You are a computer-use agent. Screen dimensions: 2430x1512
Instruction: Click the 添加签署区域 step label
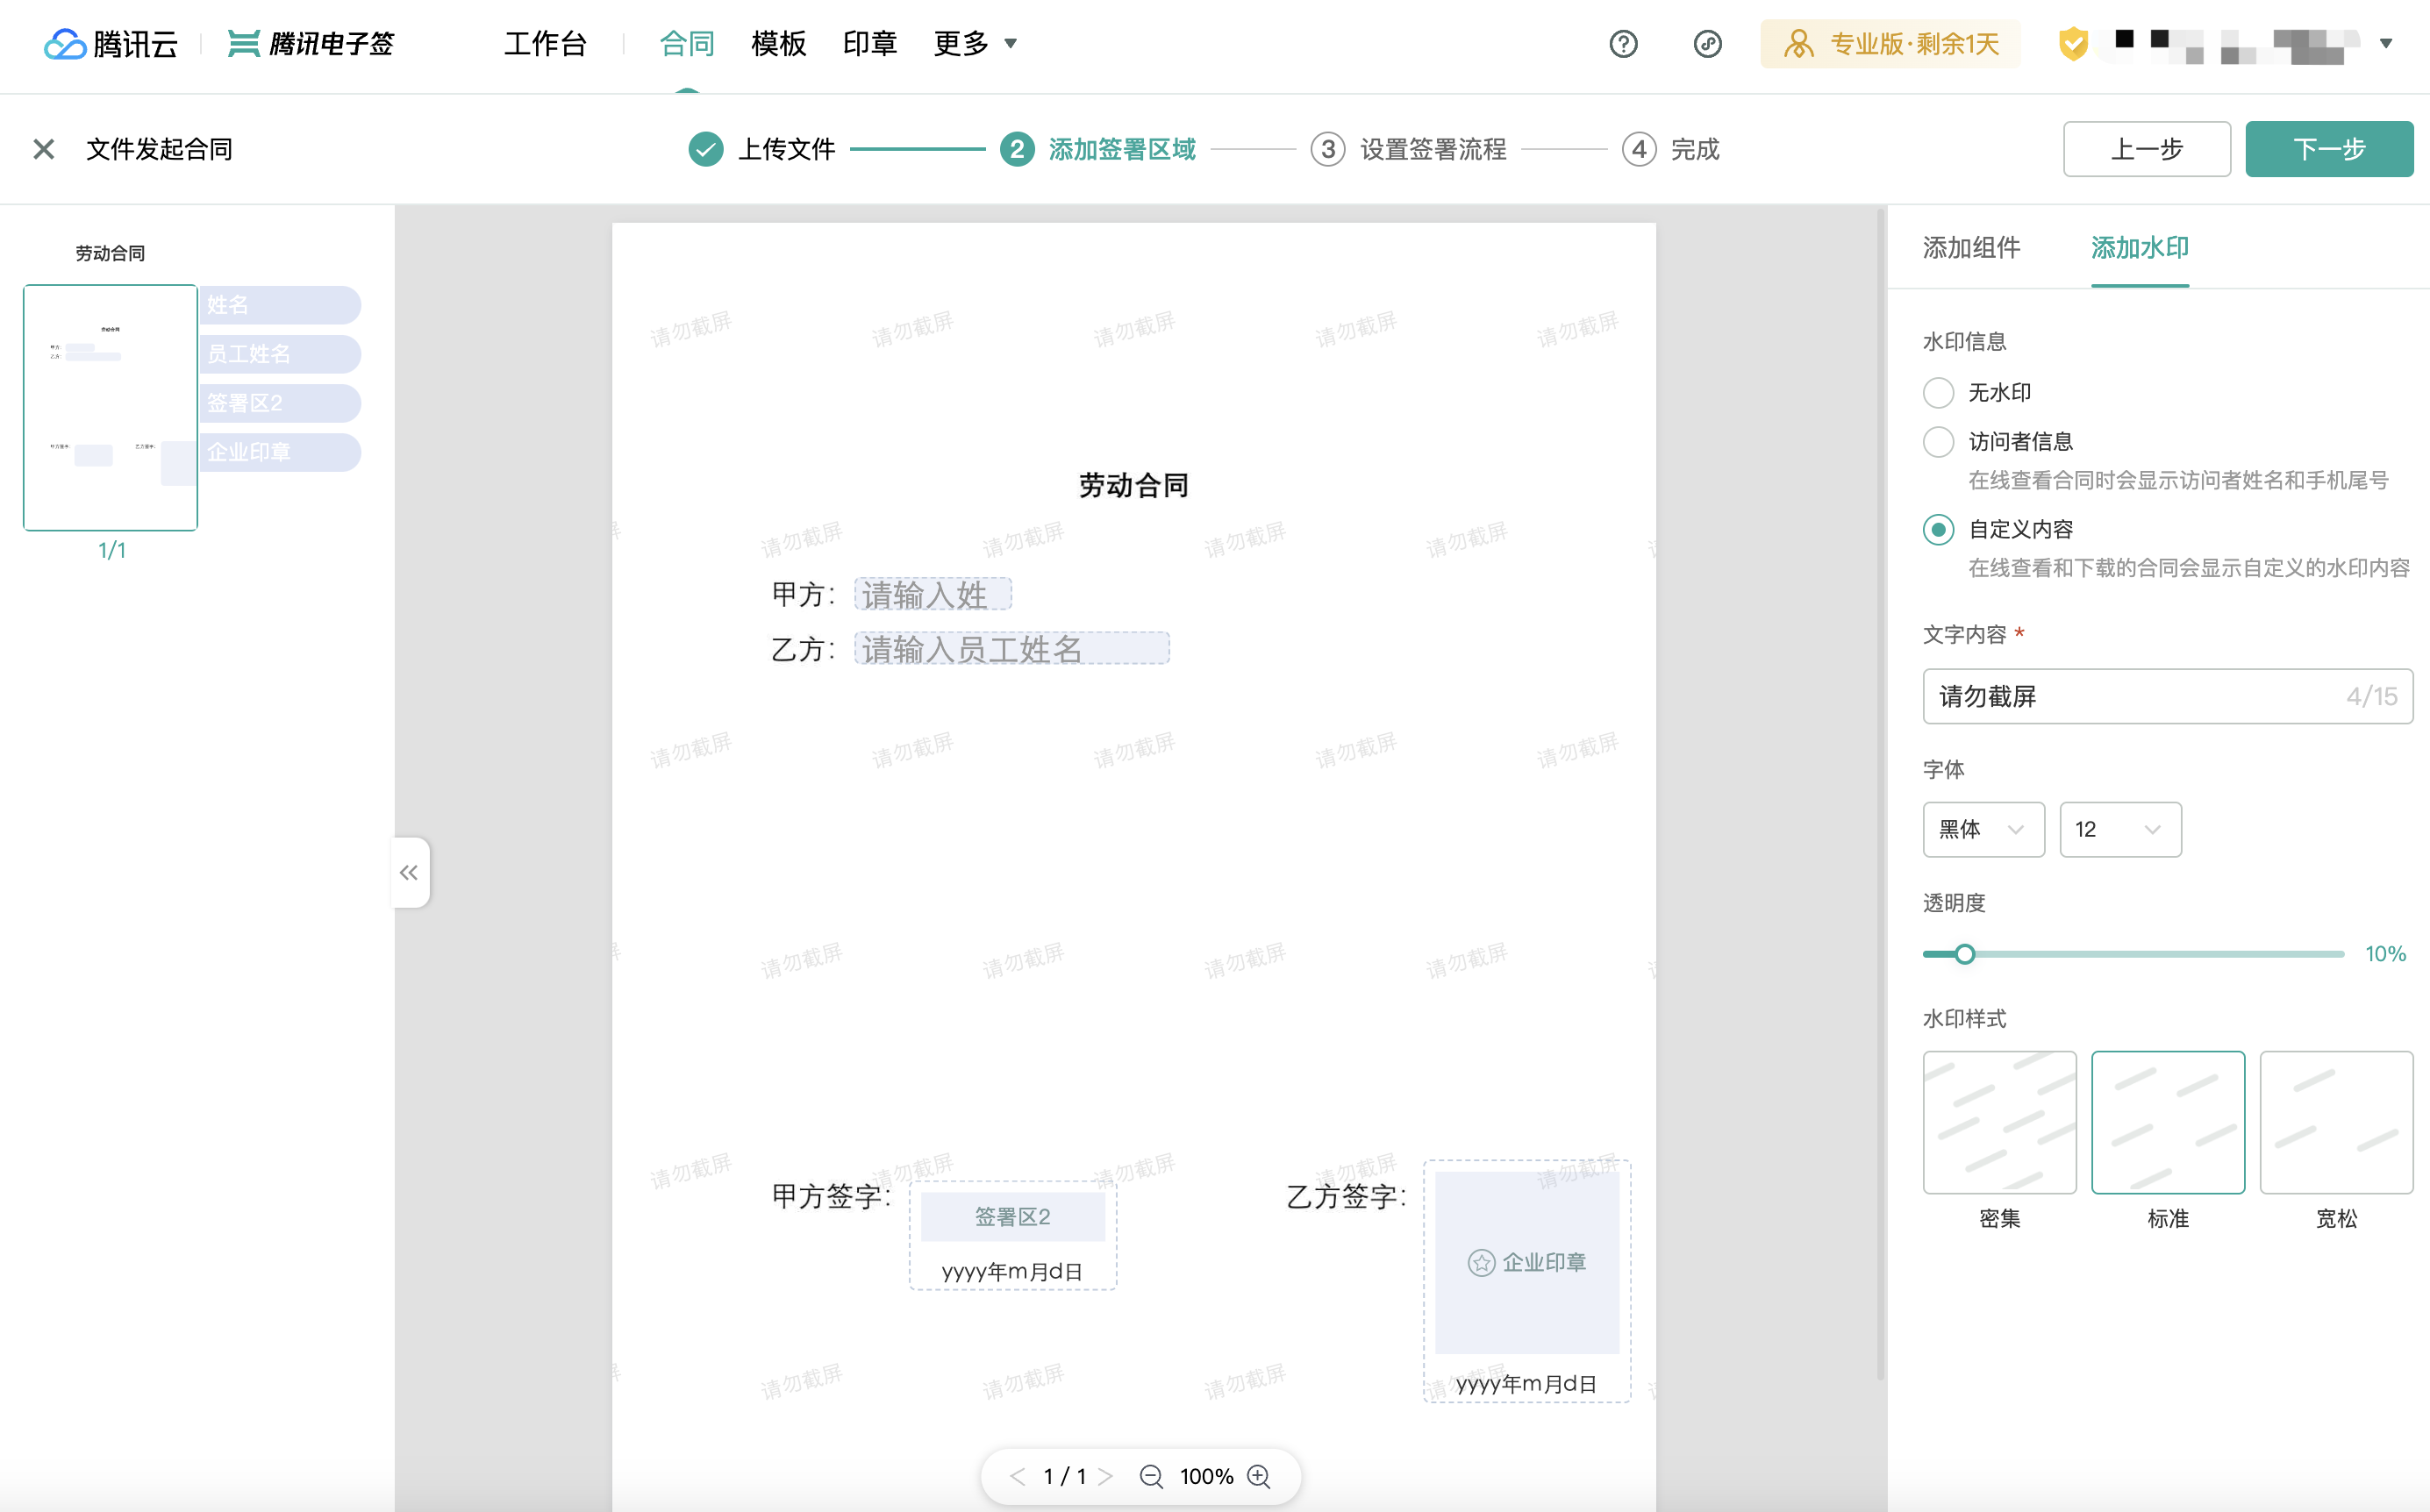[x=1121, y=149]
